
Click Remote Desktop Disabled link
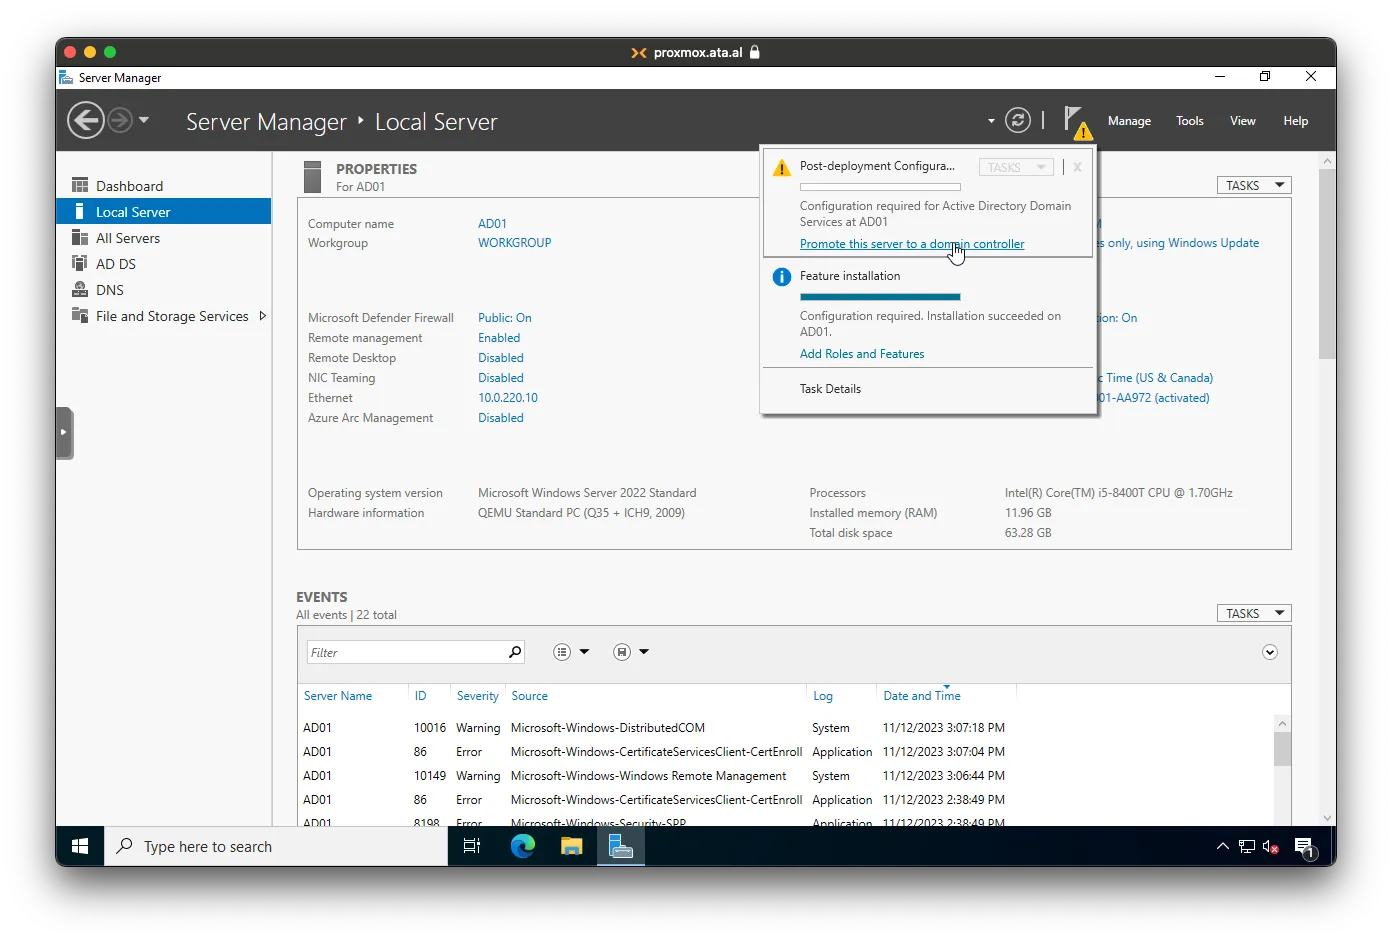pos(501,358)
